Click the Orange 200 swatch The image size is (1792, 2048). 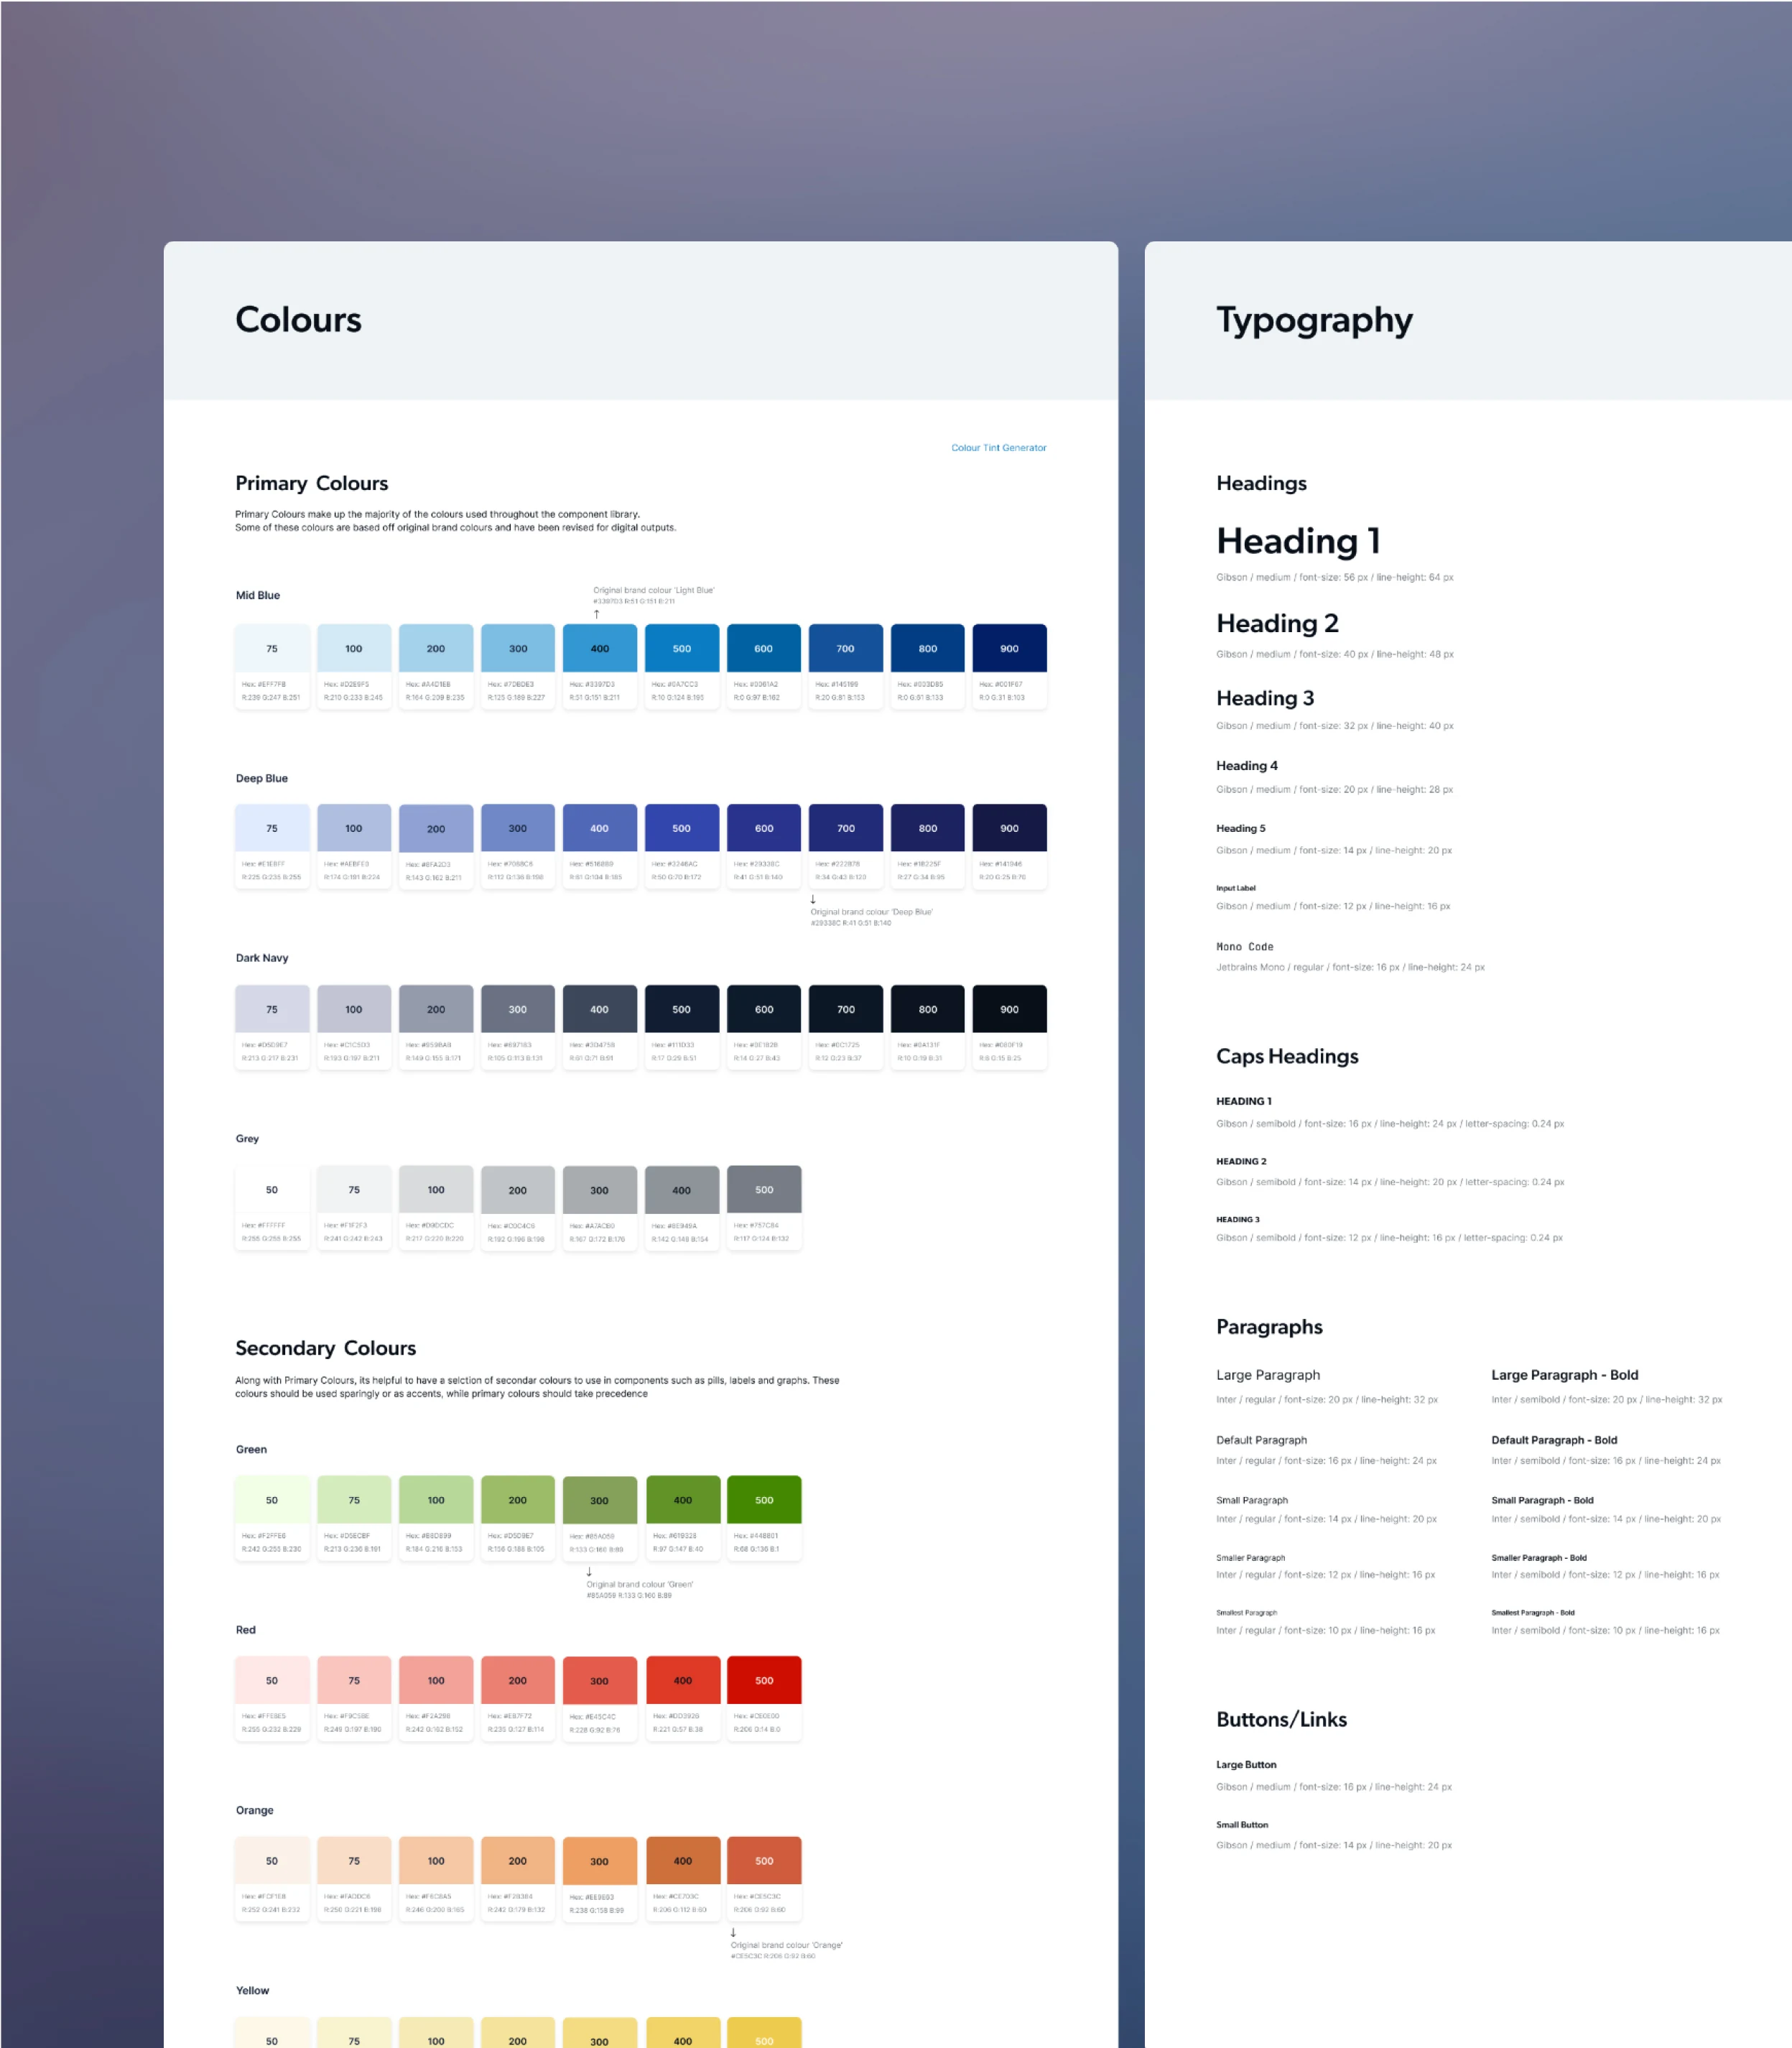tap(518, 1879)
